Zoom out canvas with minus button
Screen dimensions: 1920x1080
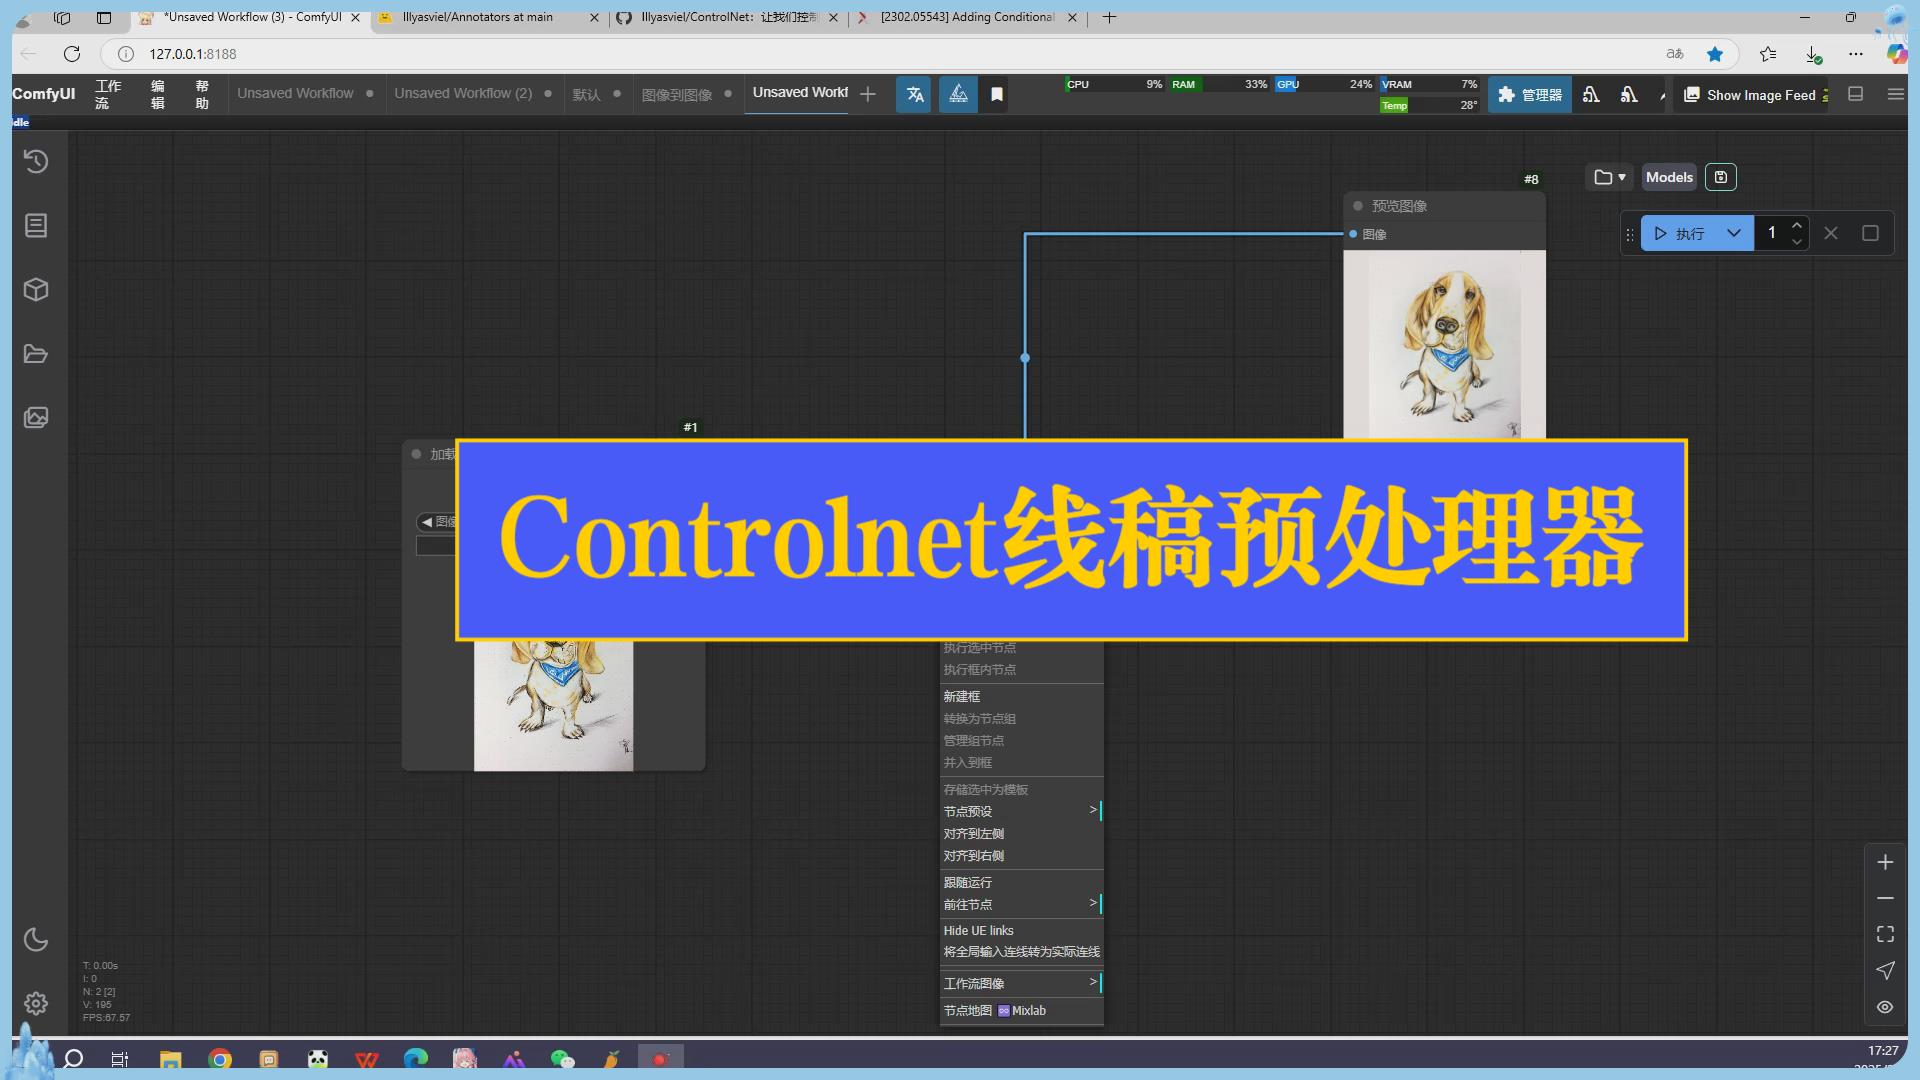(1885, 898)
